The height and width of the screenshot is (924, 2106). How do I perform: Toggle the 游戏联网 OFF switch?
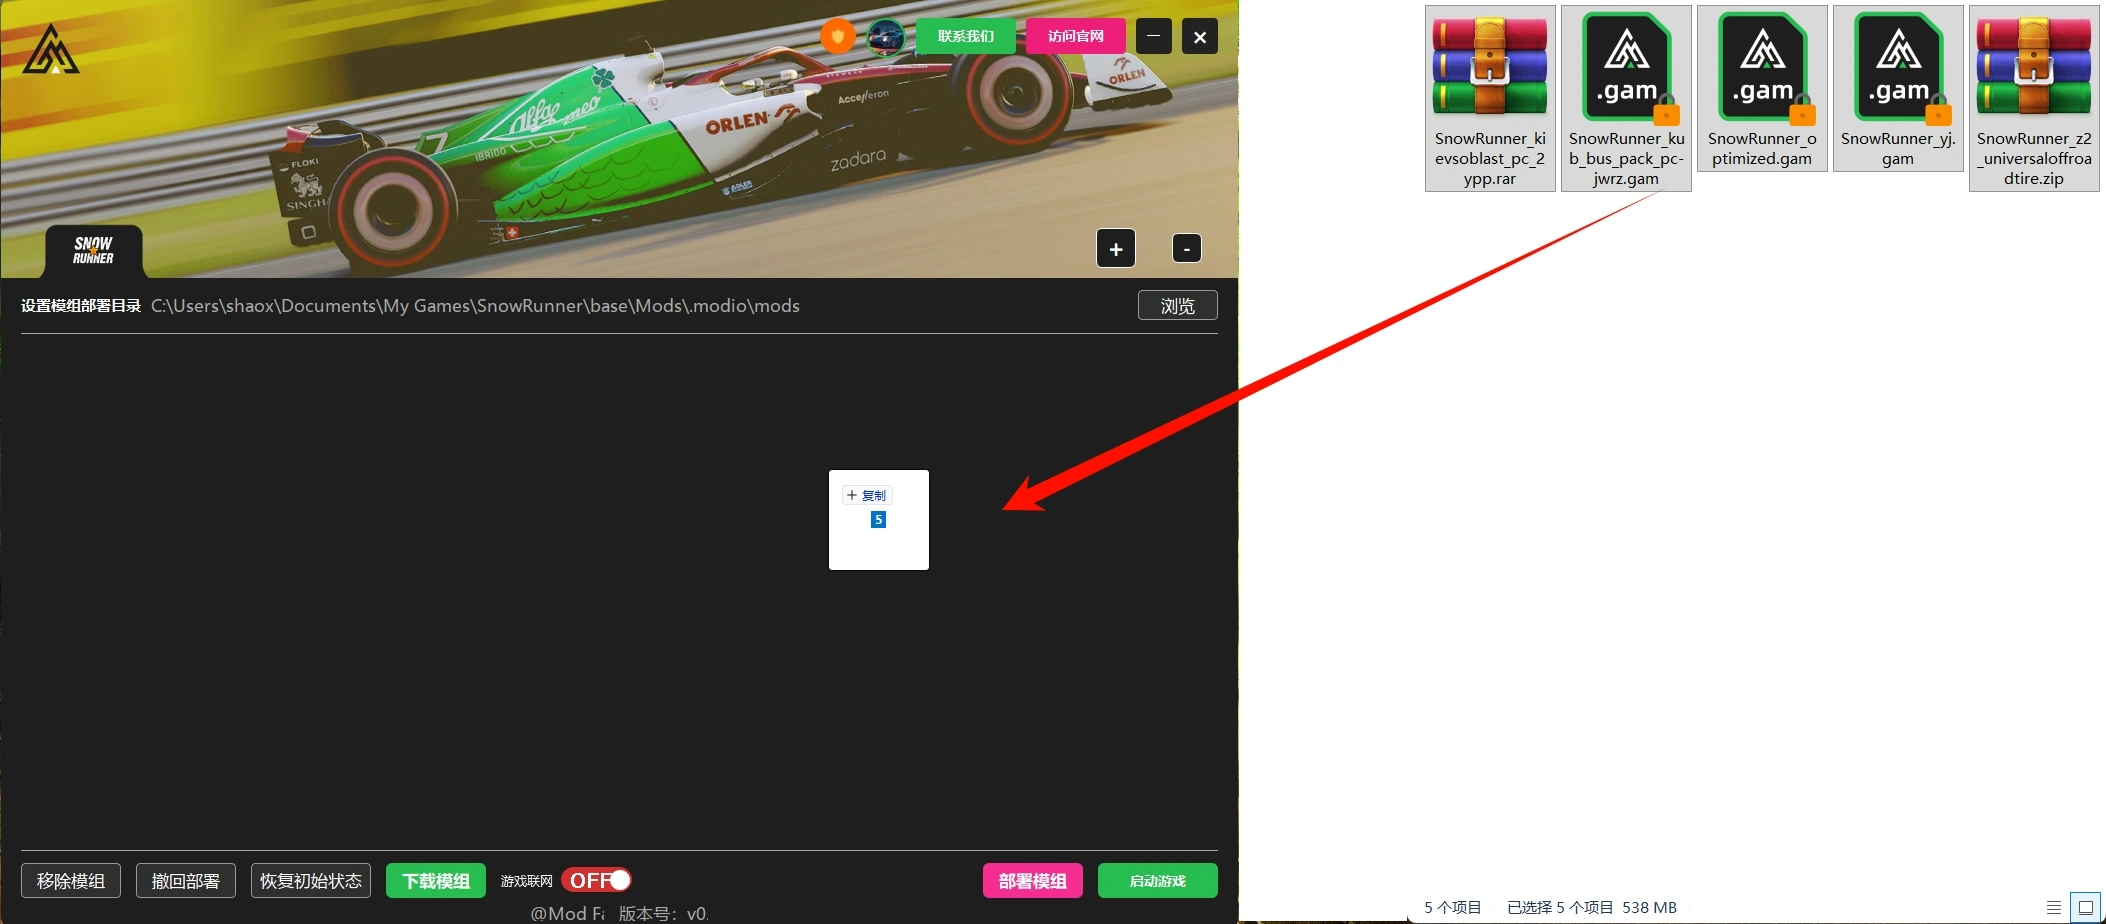[597, 880]
